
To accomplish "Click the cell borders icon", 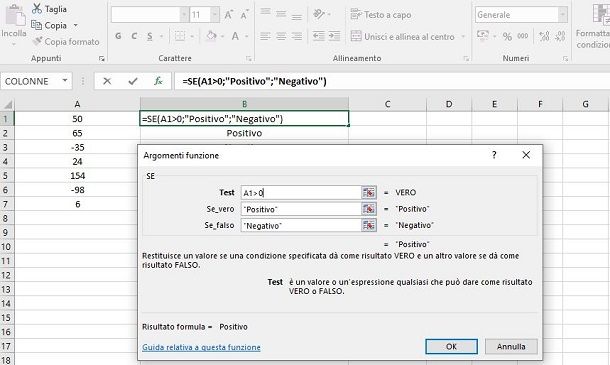I will click(x=180, y=36).
